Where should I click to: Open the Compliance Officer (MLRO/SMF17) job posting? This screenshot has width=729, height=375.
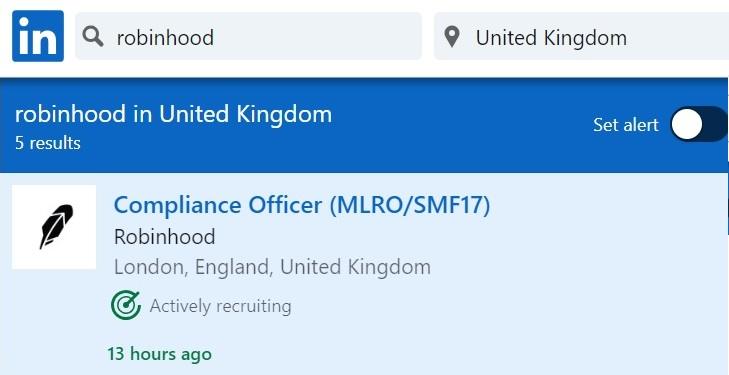click(302, 205)
